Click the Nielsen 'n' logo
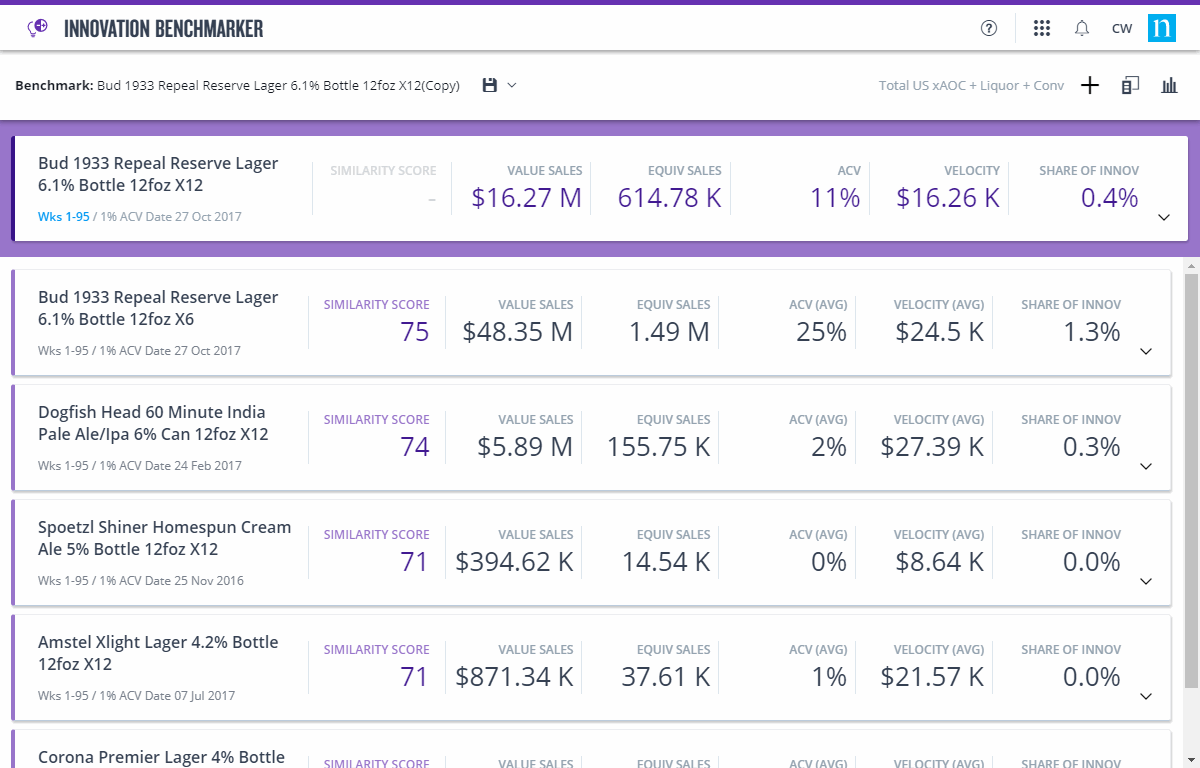This screenshot has width=1200, height=768. (1162, 28)
